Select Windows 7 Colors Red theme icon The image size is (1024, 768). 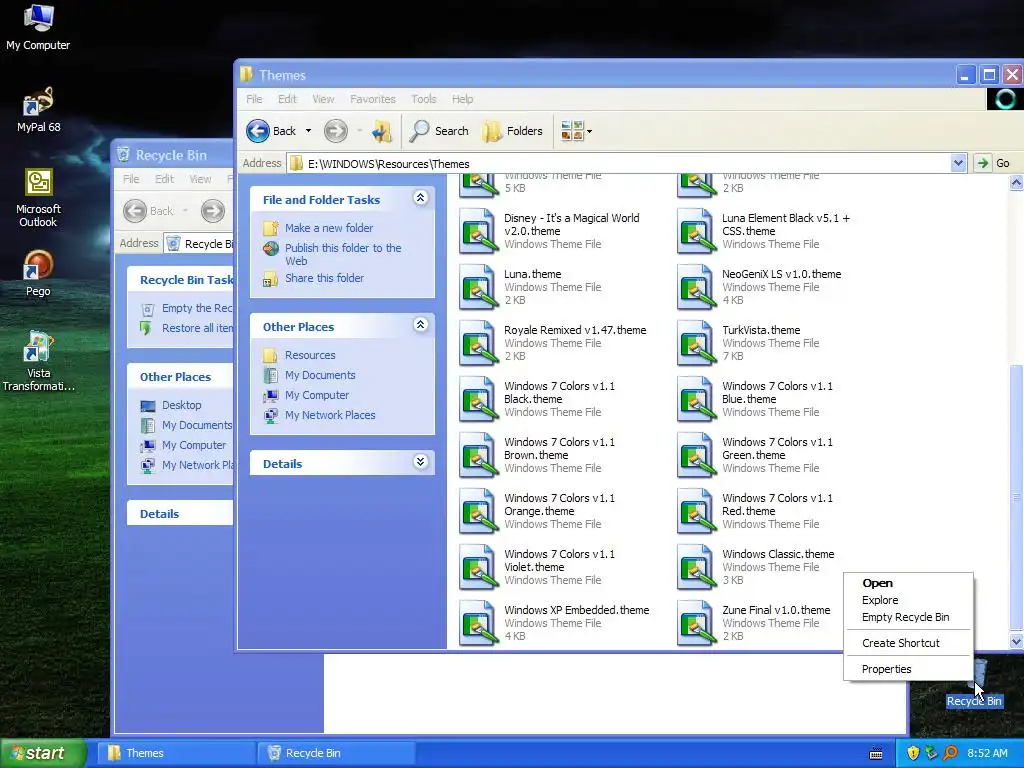point(696,511)
